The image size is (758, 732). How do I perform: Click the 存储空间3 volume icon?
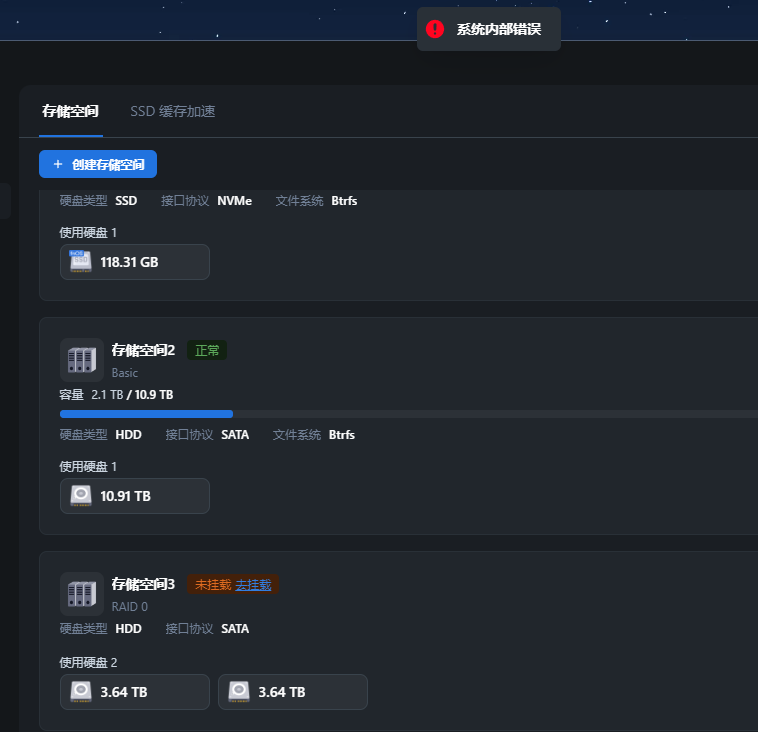coord(82,594)
